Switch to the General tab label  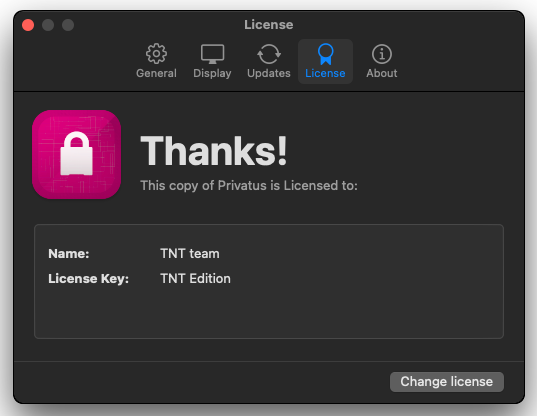[x=157, y=73]
